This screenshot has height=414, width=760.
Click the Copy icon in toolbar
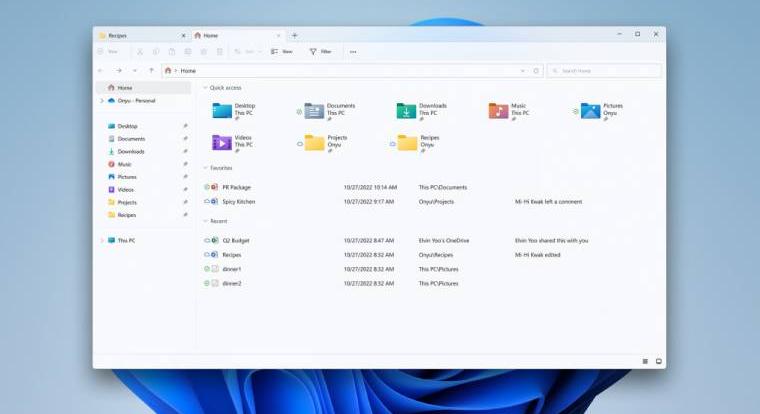point(156,51)
